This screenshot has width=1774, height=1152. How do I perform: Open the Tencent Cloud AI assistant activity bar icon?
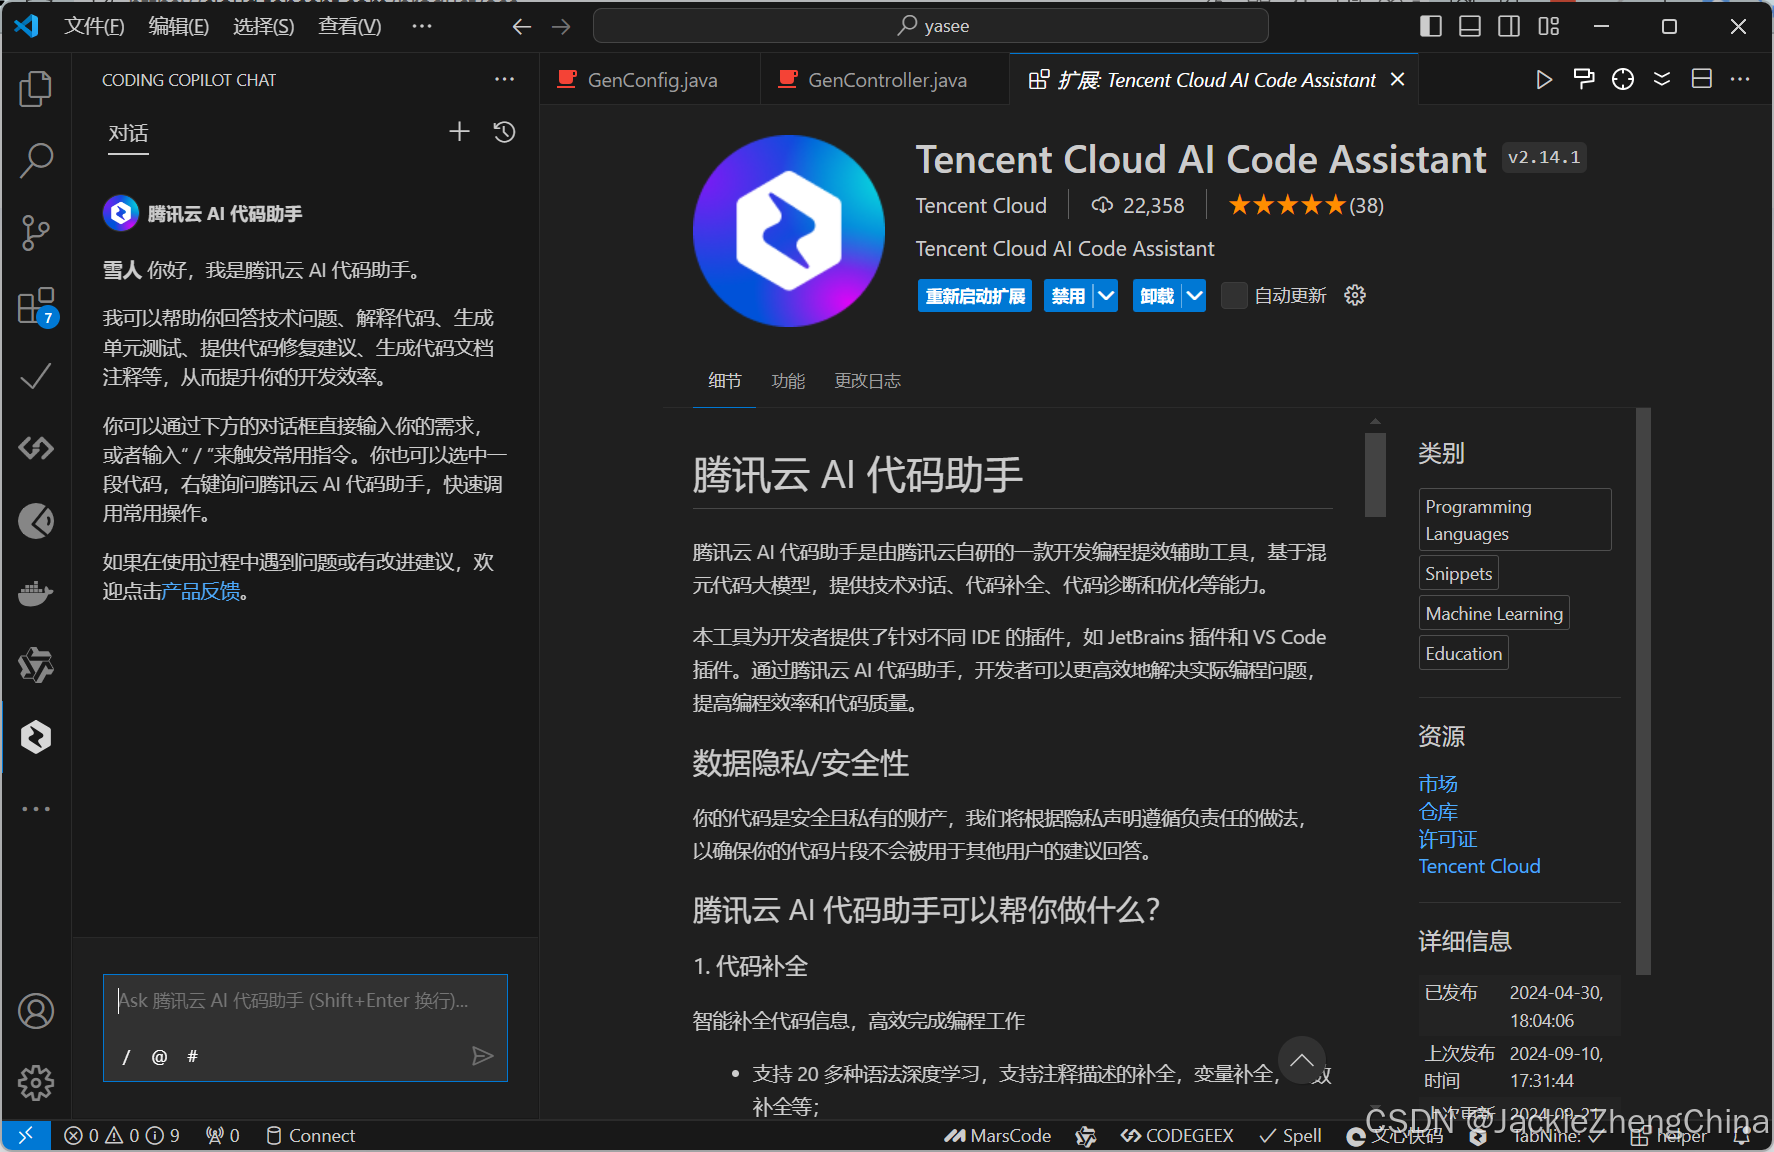pyautogui.click(x=36, y=737)
